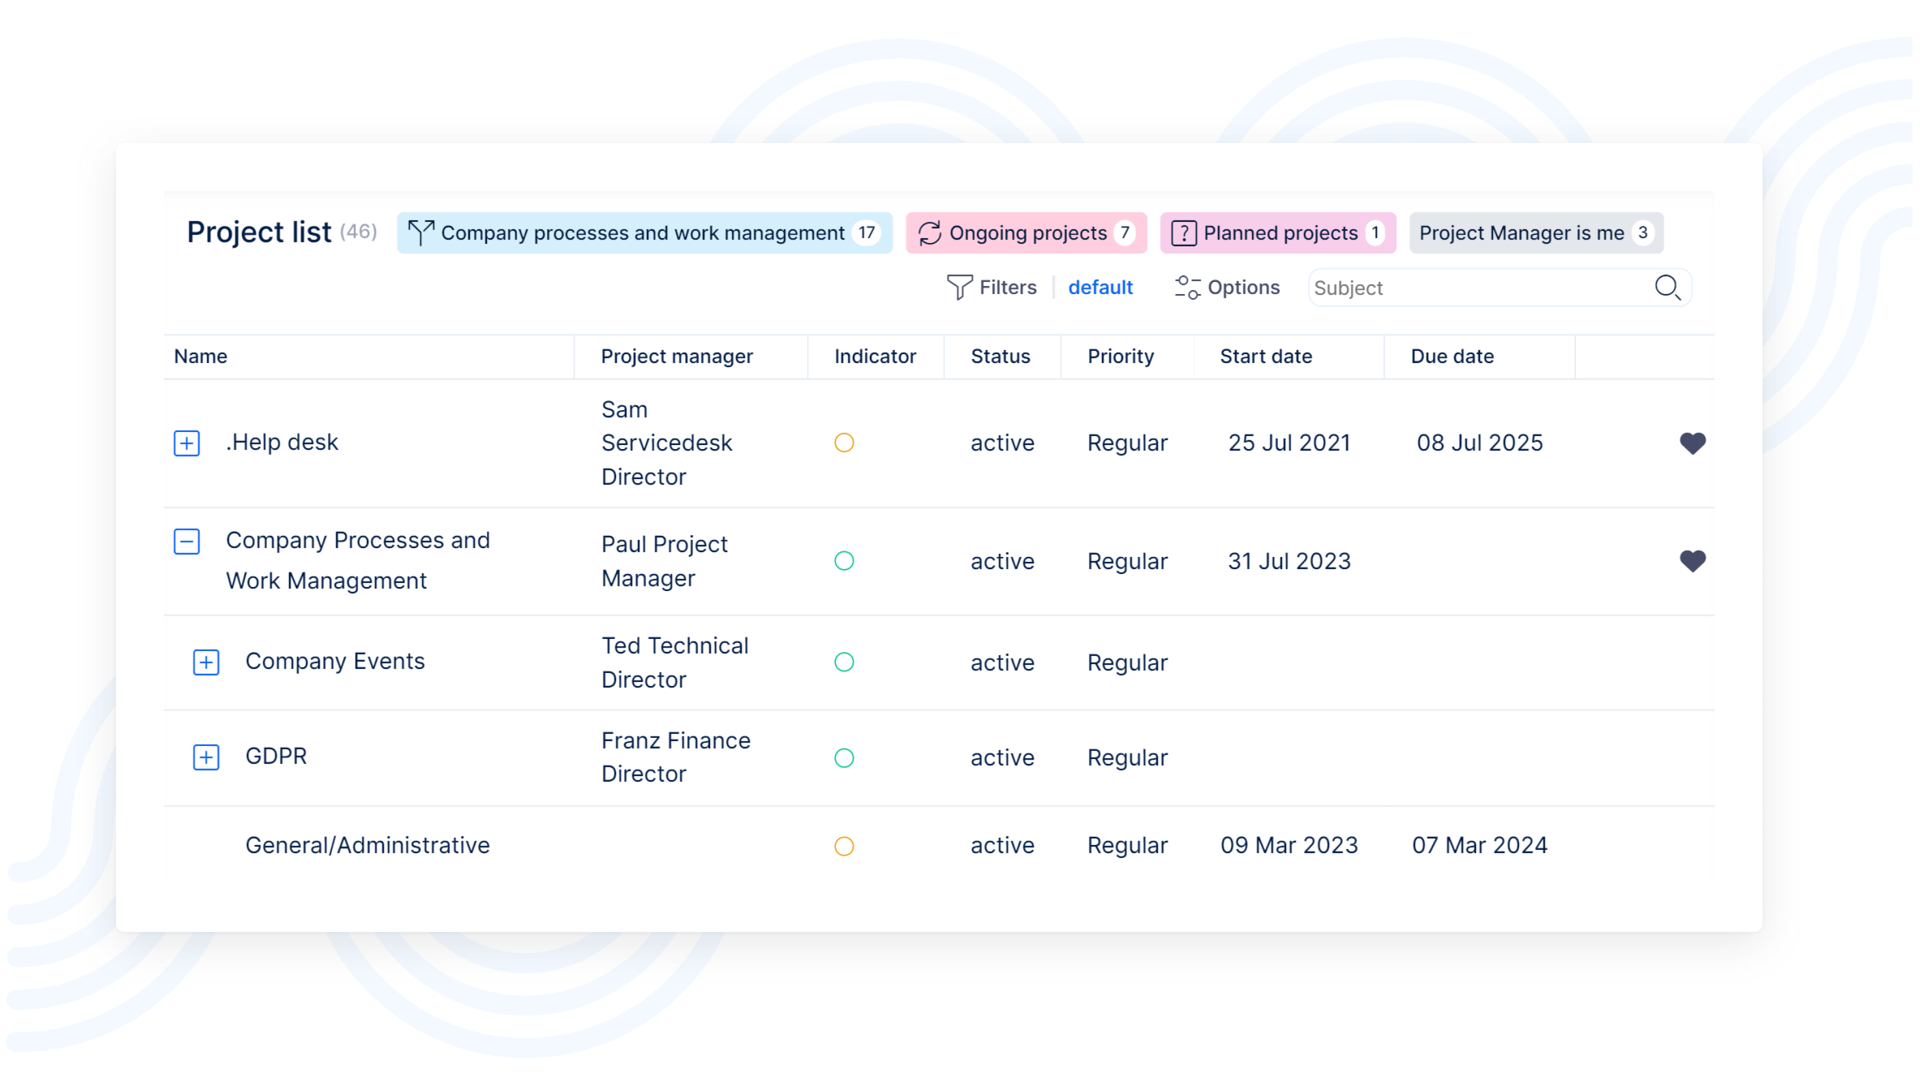Viewport: 1920px width, 1076px height.
Task: Click the Planned projects question mark icon
Action: [1183, 233]
